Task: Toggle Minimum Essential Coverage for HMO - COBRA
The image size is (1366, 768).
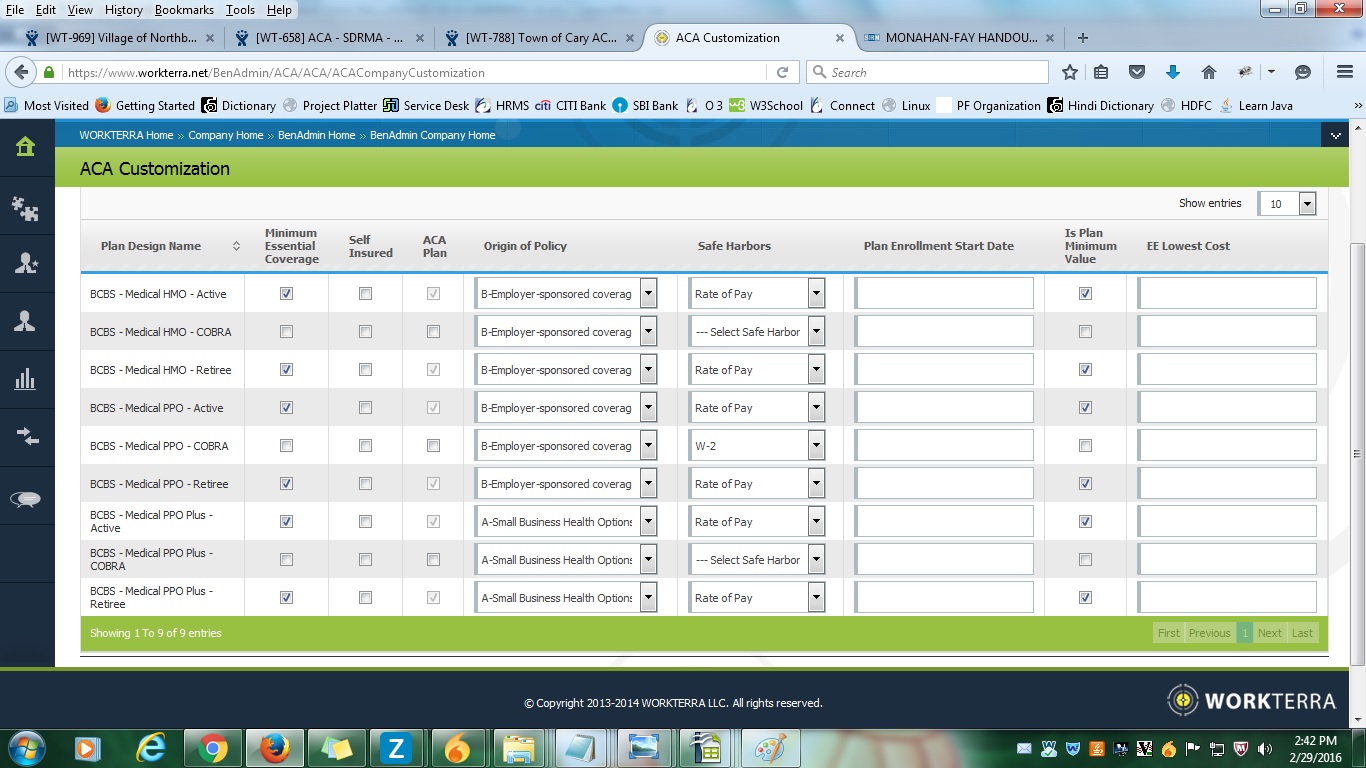Action: tap(287, 332)
